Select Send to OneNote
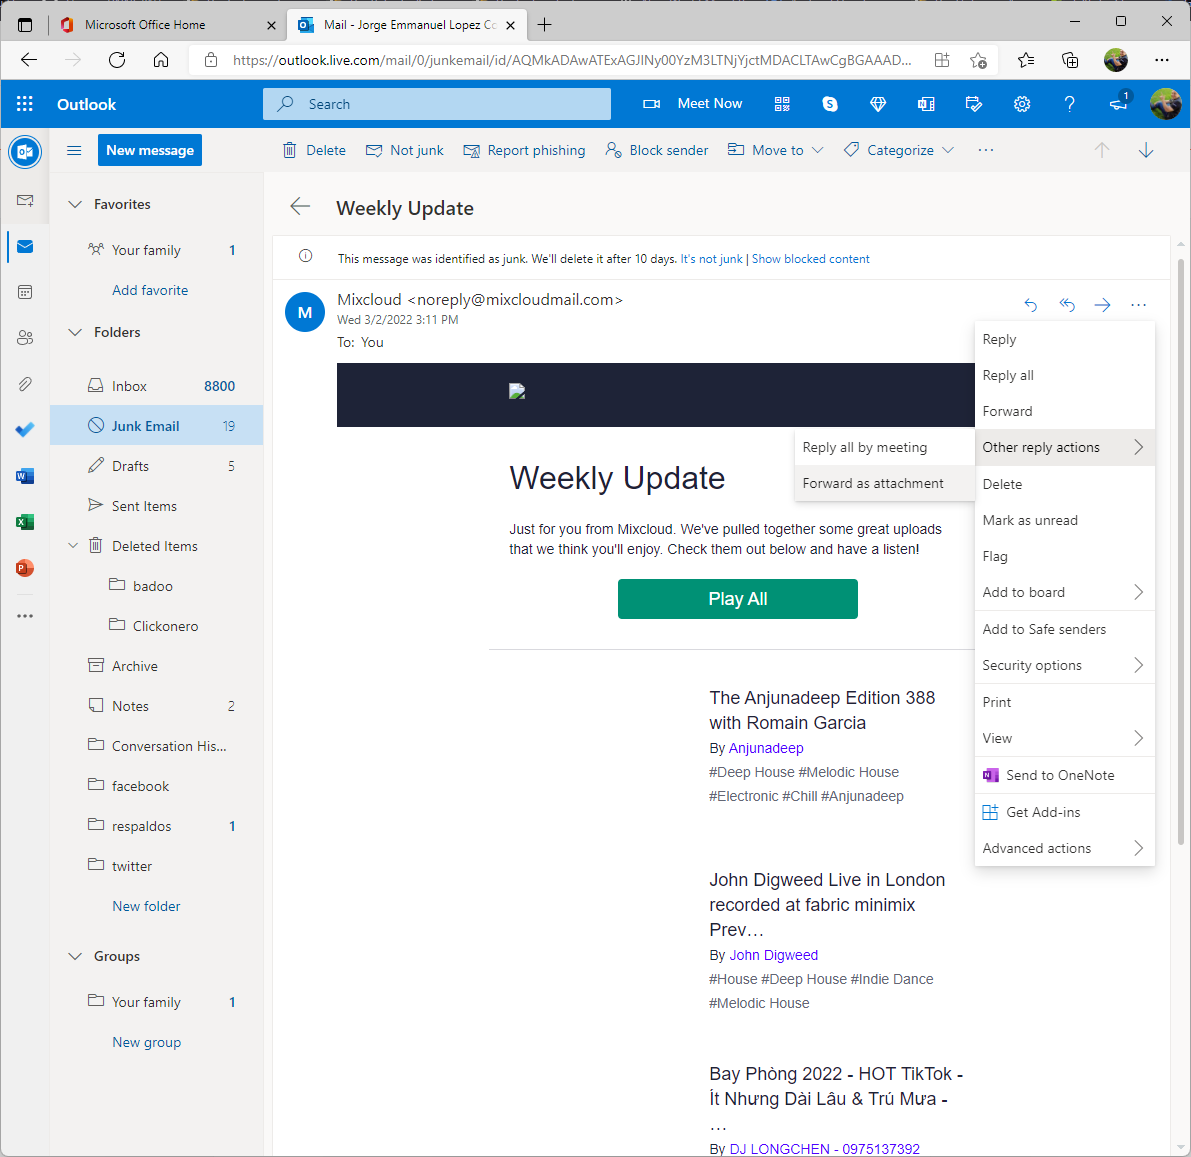1191x1157 pixels. click(1065, 775)
